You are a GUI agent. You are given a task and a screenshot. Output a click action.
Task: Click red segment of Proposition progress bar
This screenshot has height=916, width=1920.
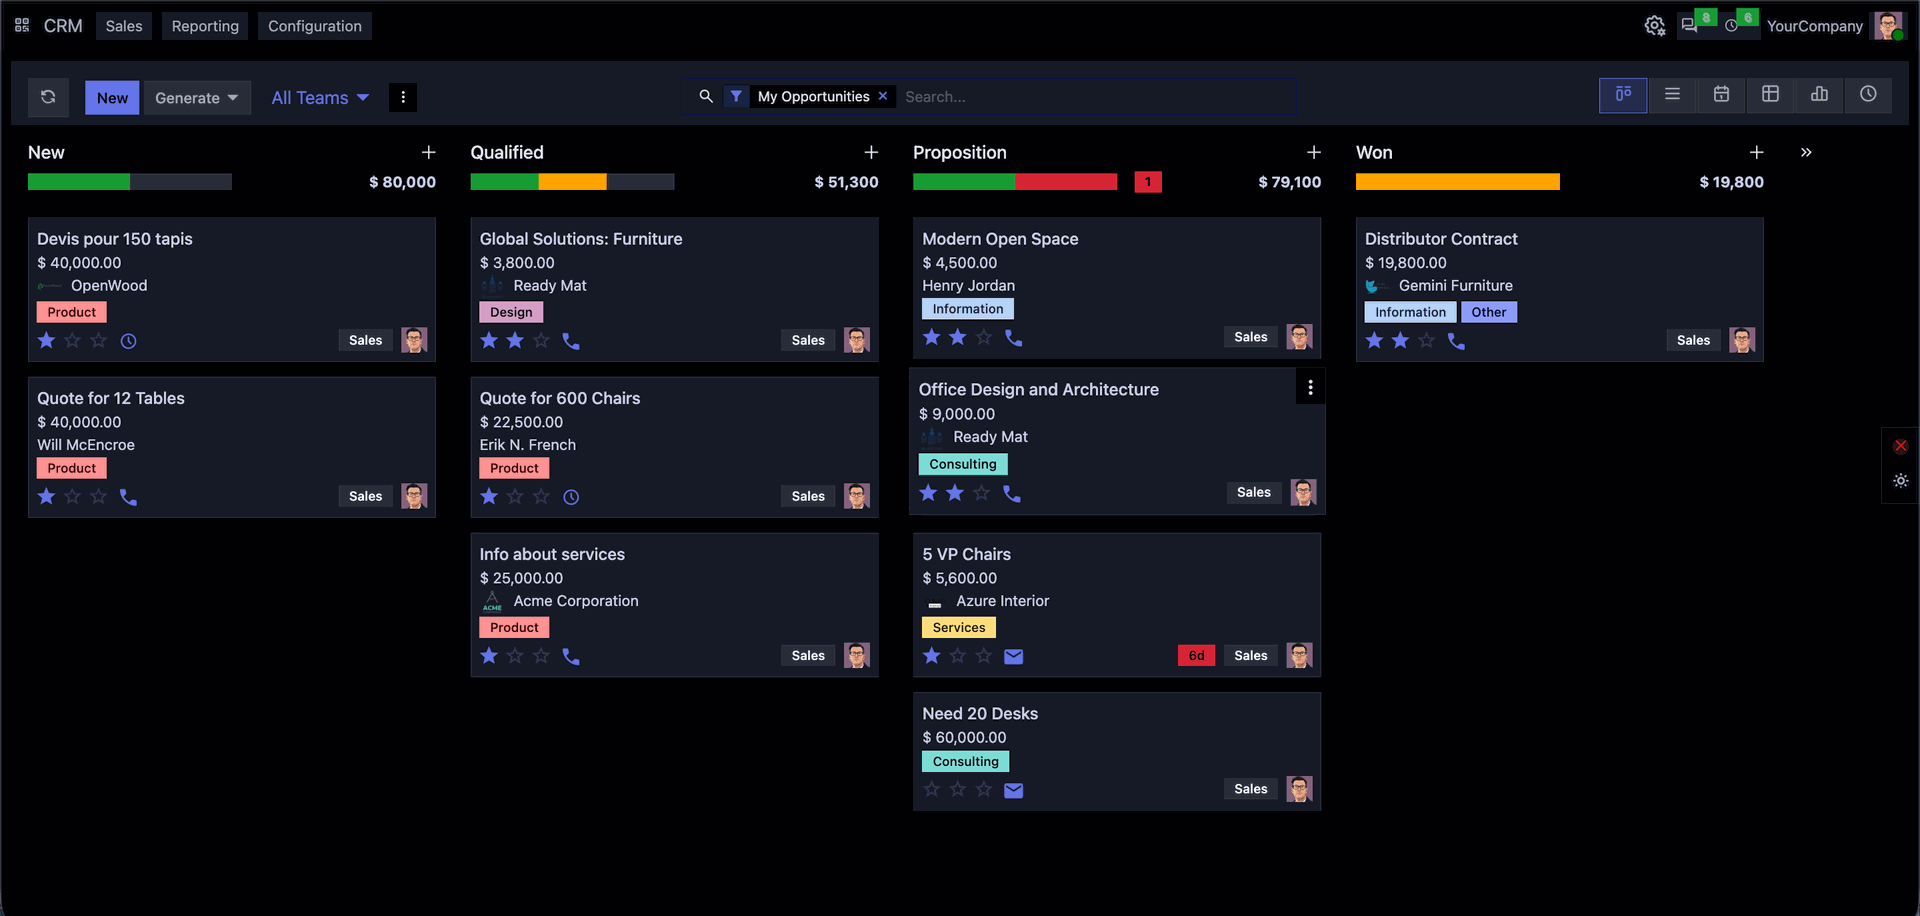[1066, 182]
